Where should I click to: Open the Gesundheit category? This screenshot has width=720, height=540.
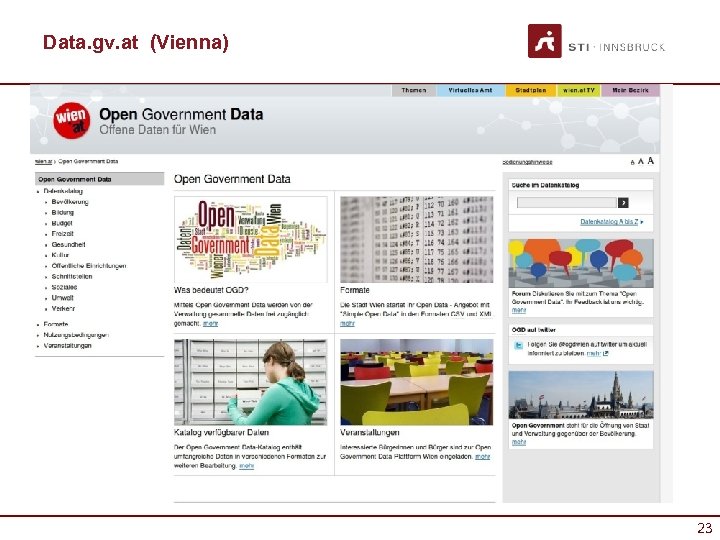68,244
